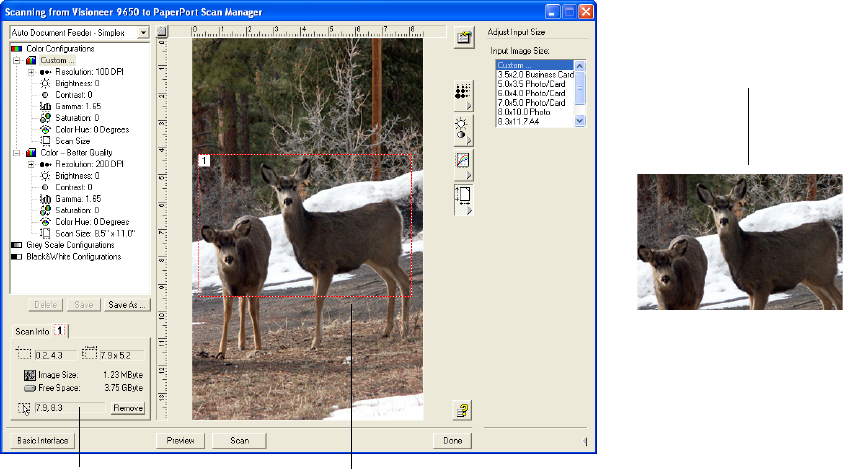Open the scan properties button at top
This screenshot has height=469, width=843.
[x=463, y=39]
